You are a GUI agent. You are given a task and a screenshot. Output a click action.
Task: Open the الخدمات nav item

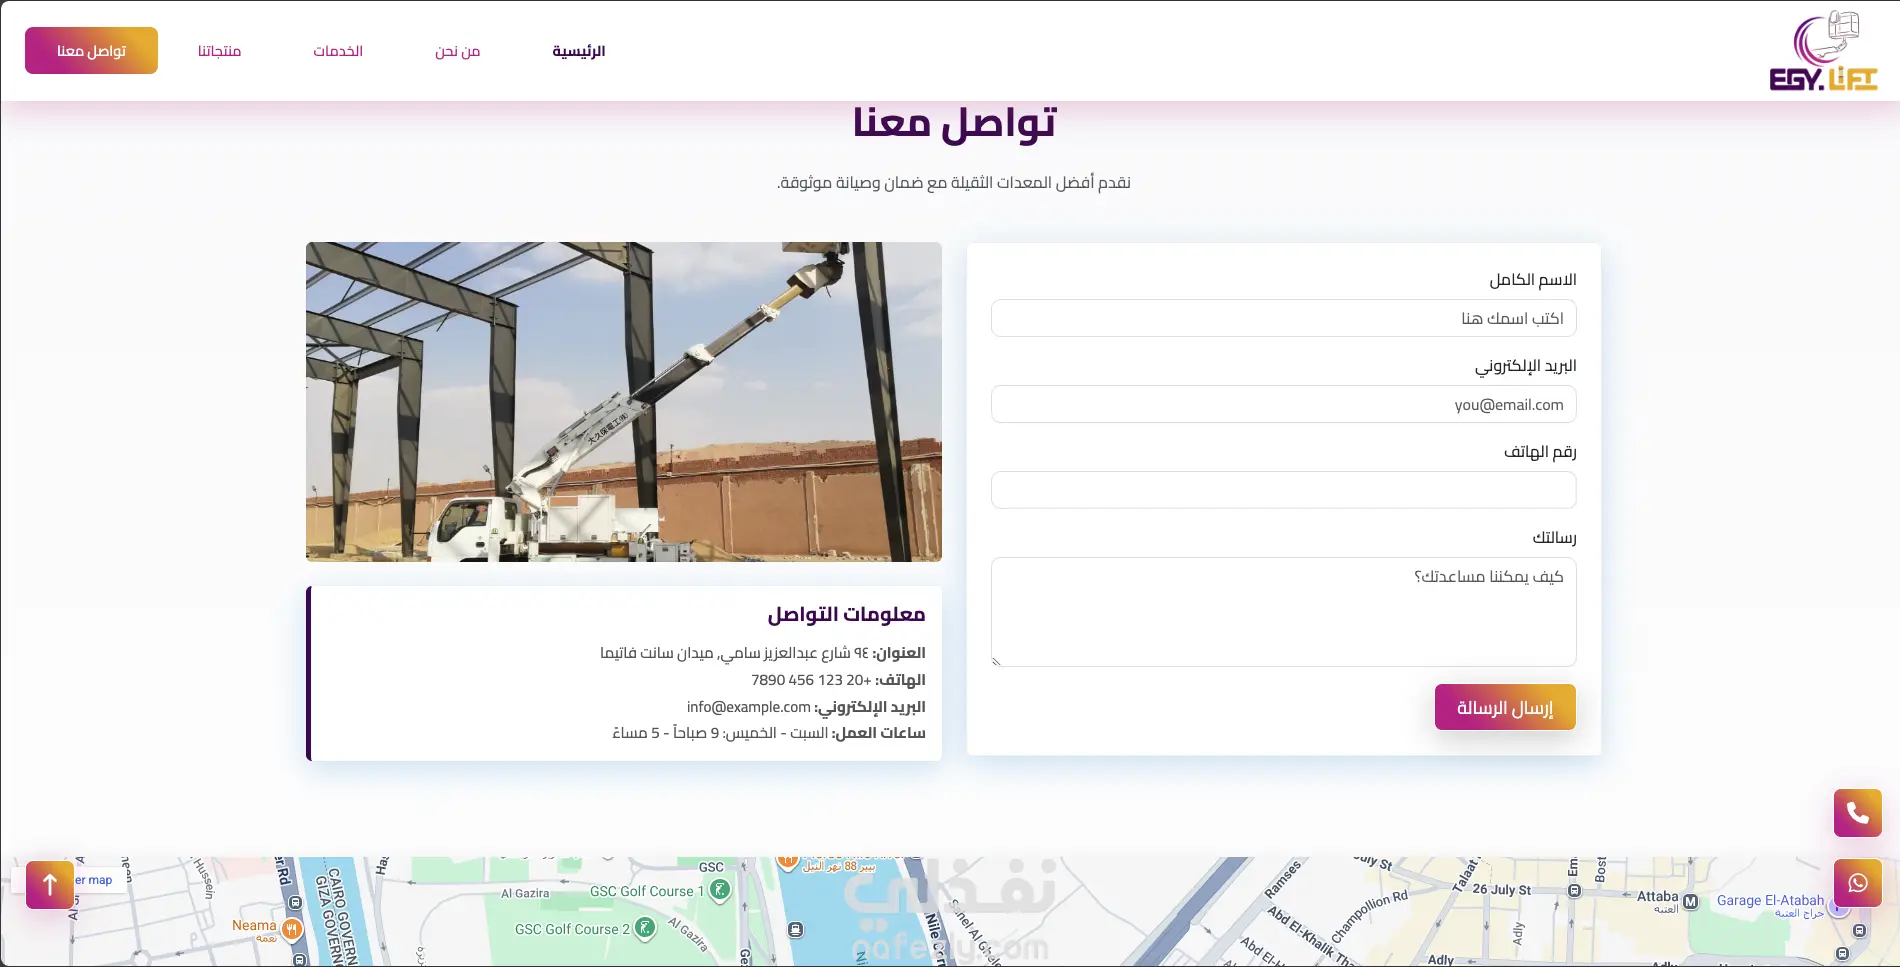tap(338, 51)
